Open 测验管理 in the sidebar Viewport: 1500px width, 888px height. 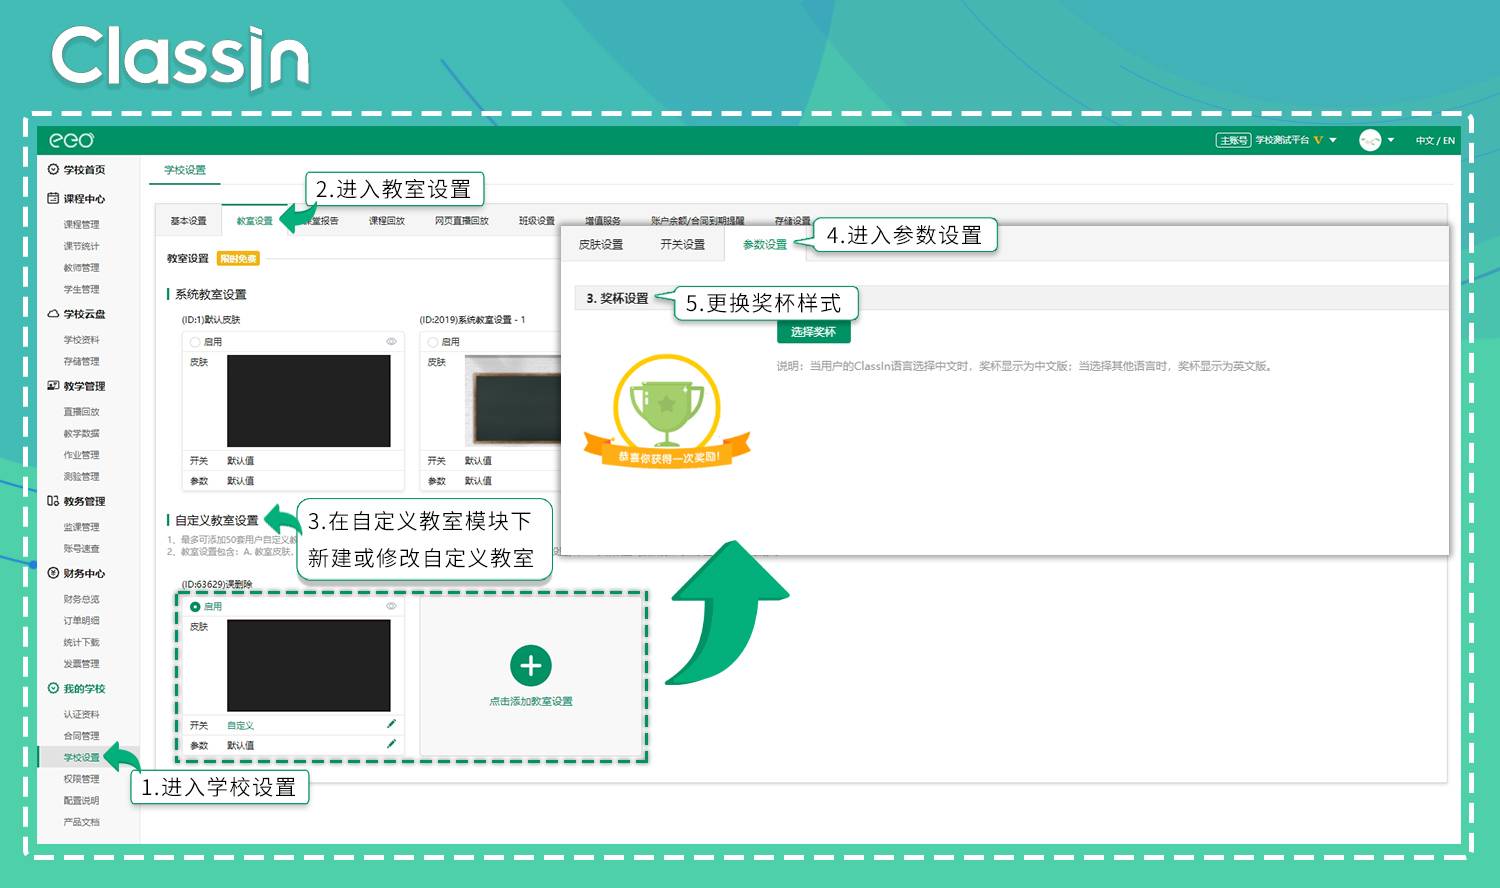click(82, 477)
